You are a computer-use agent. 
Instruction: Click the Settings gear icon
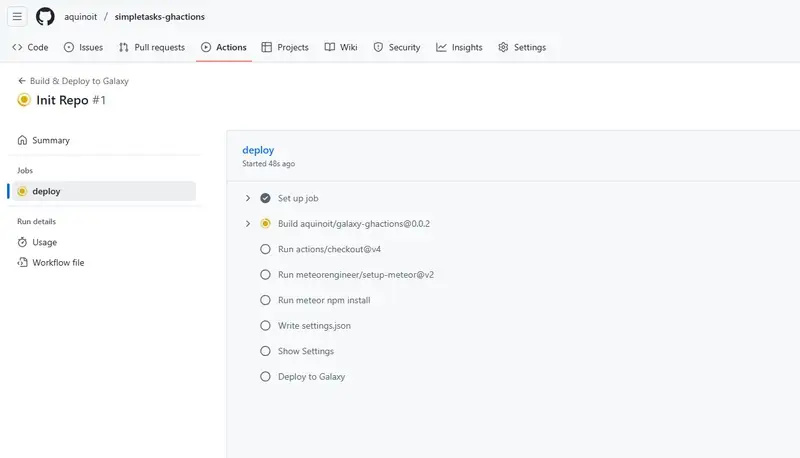(503, 47)
